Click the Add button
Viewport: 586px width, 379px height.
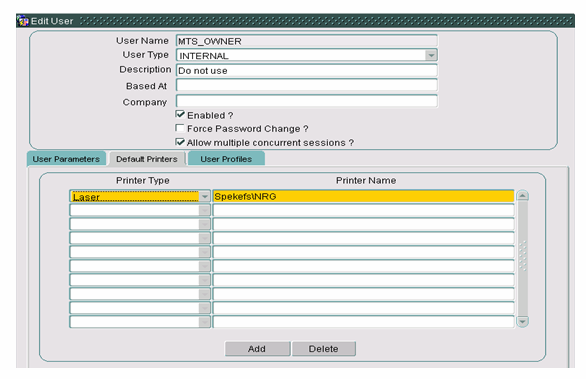(x=257, y=349)
